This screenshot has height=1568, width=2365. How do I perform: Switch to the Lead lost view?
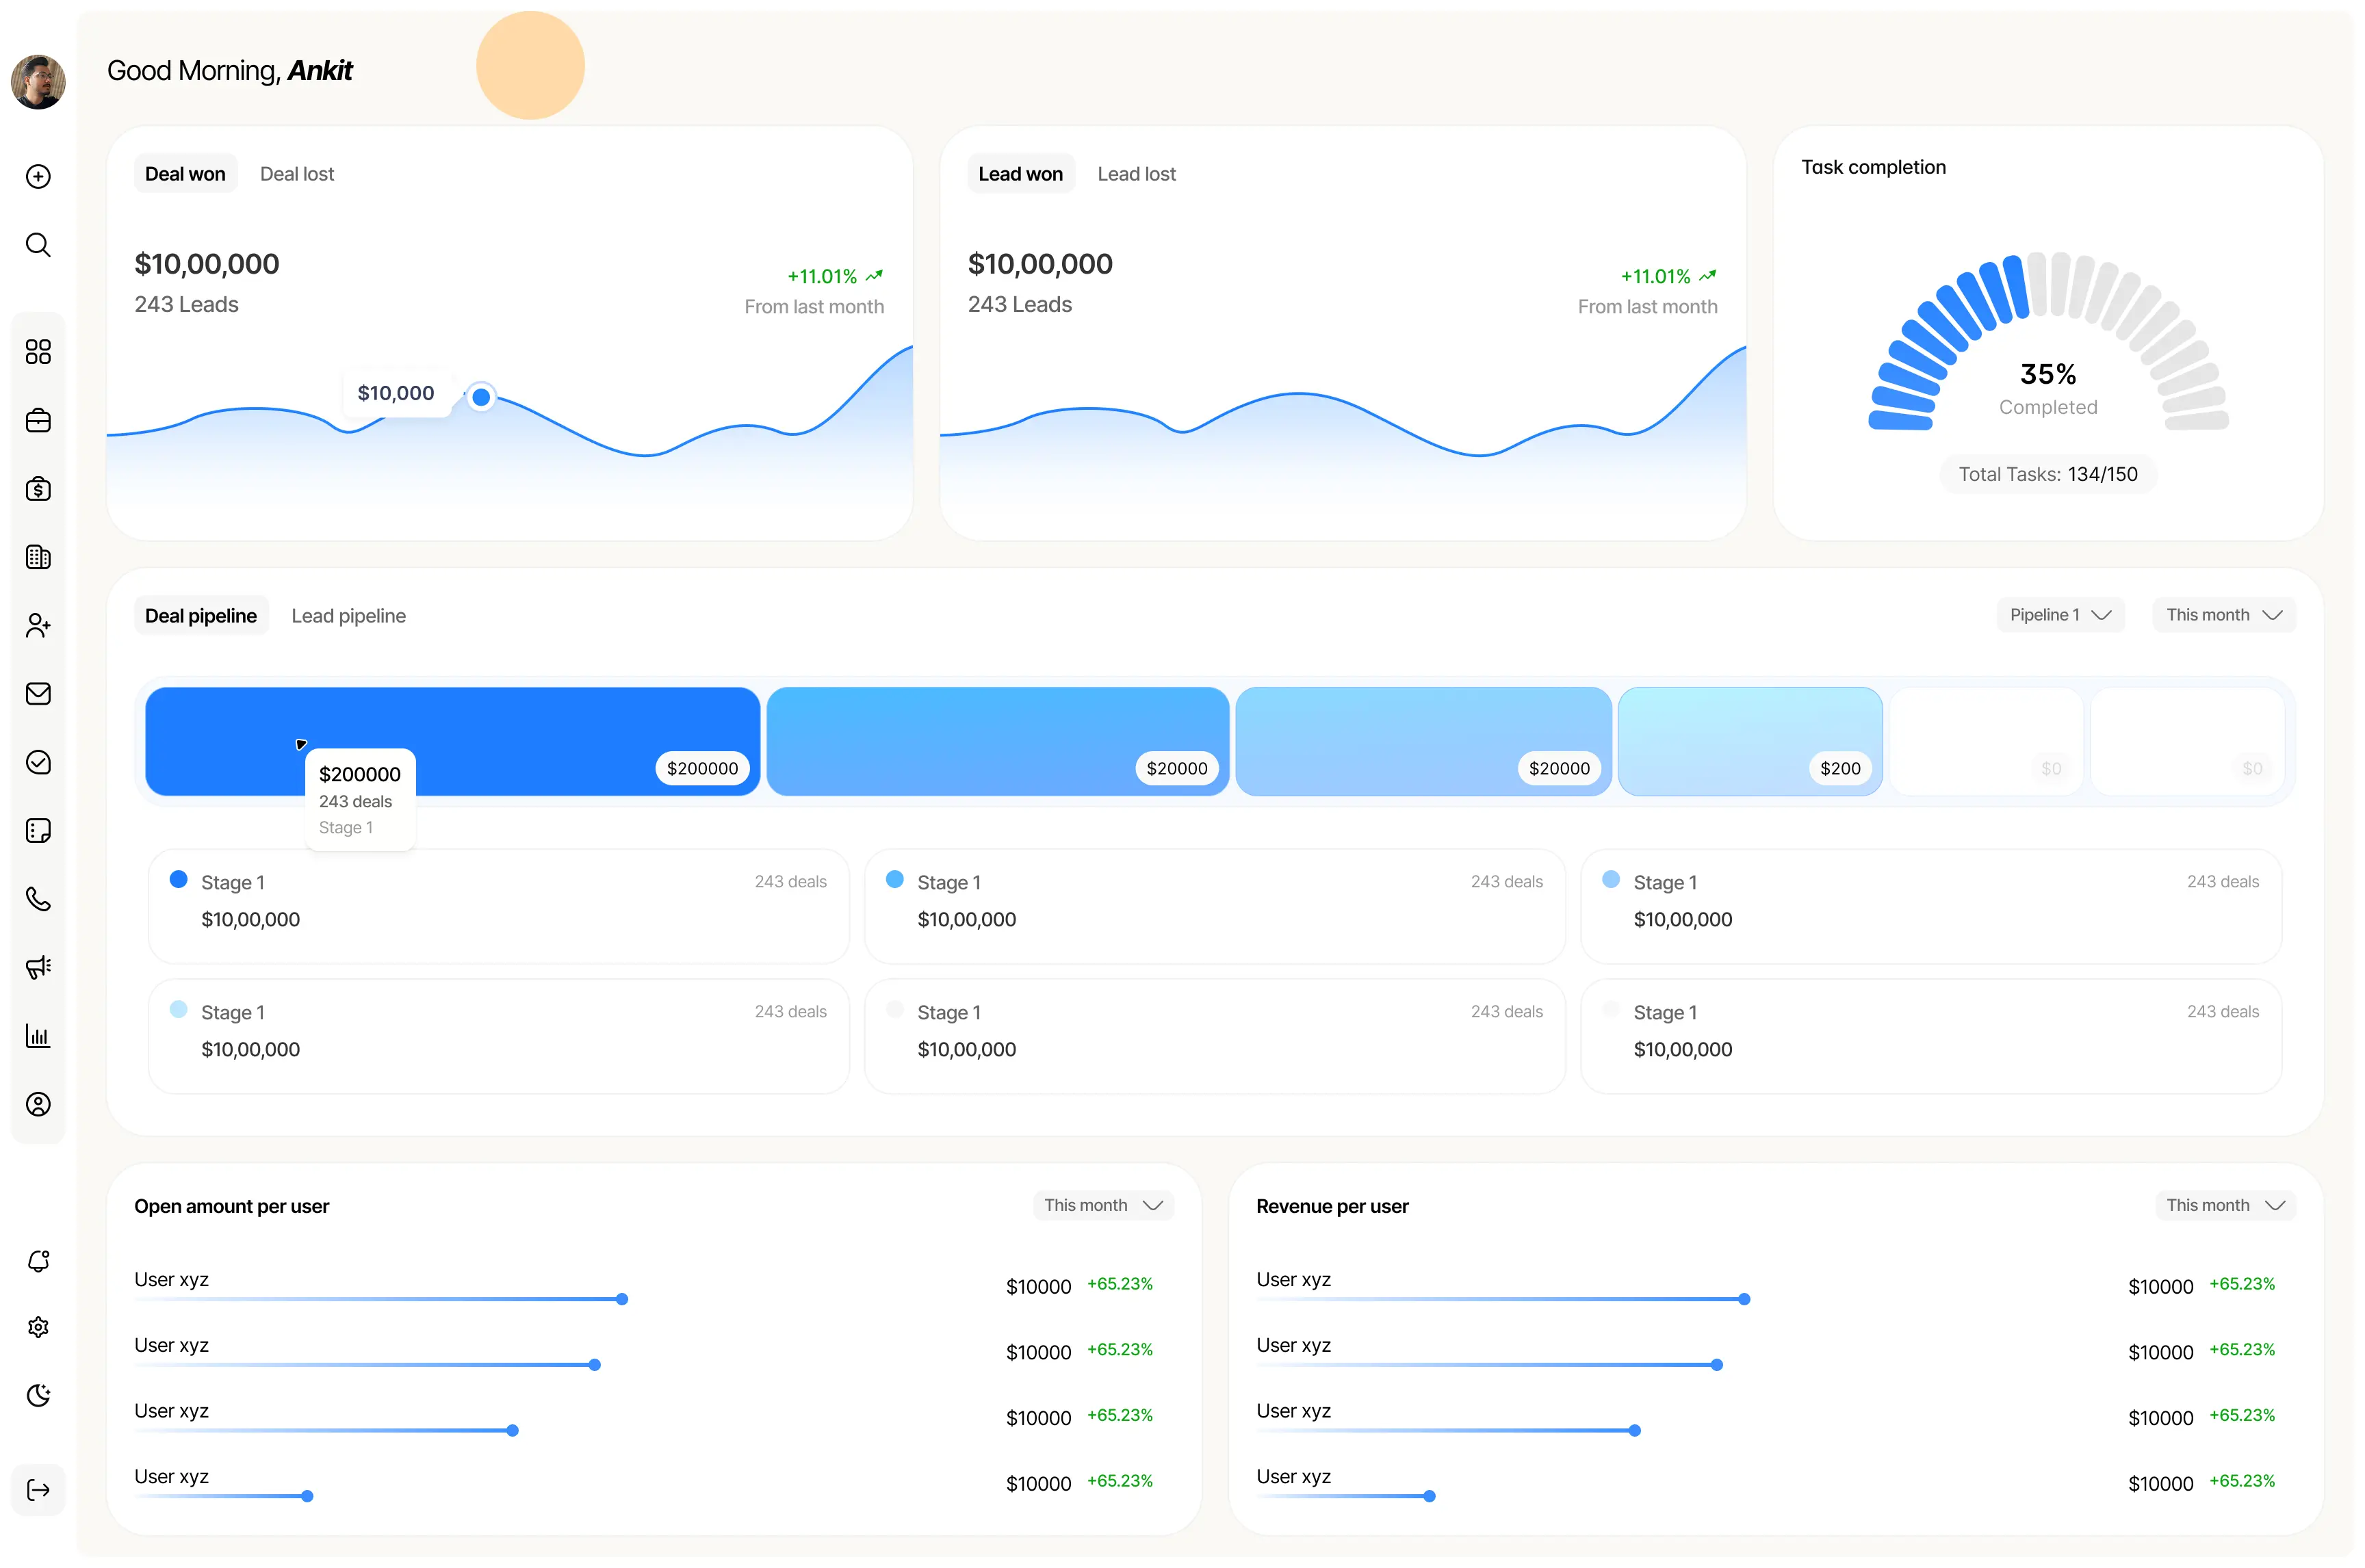1136,173
